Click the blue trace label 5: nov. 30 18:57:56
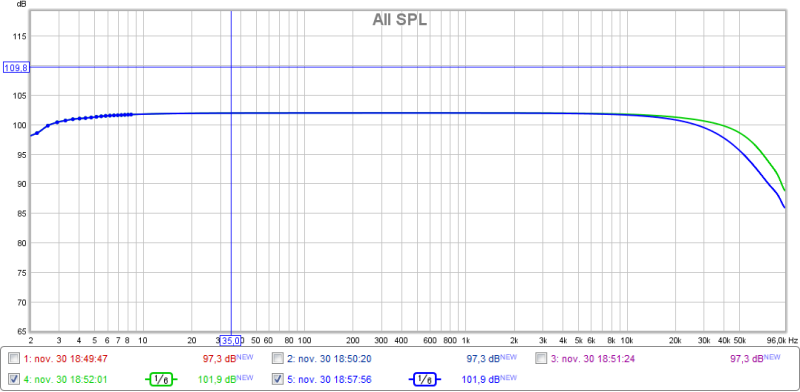This screenshot has width=800, height=392. (x=329, y=379)
